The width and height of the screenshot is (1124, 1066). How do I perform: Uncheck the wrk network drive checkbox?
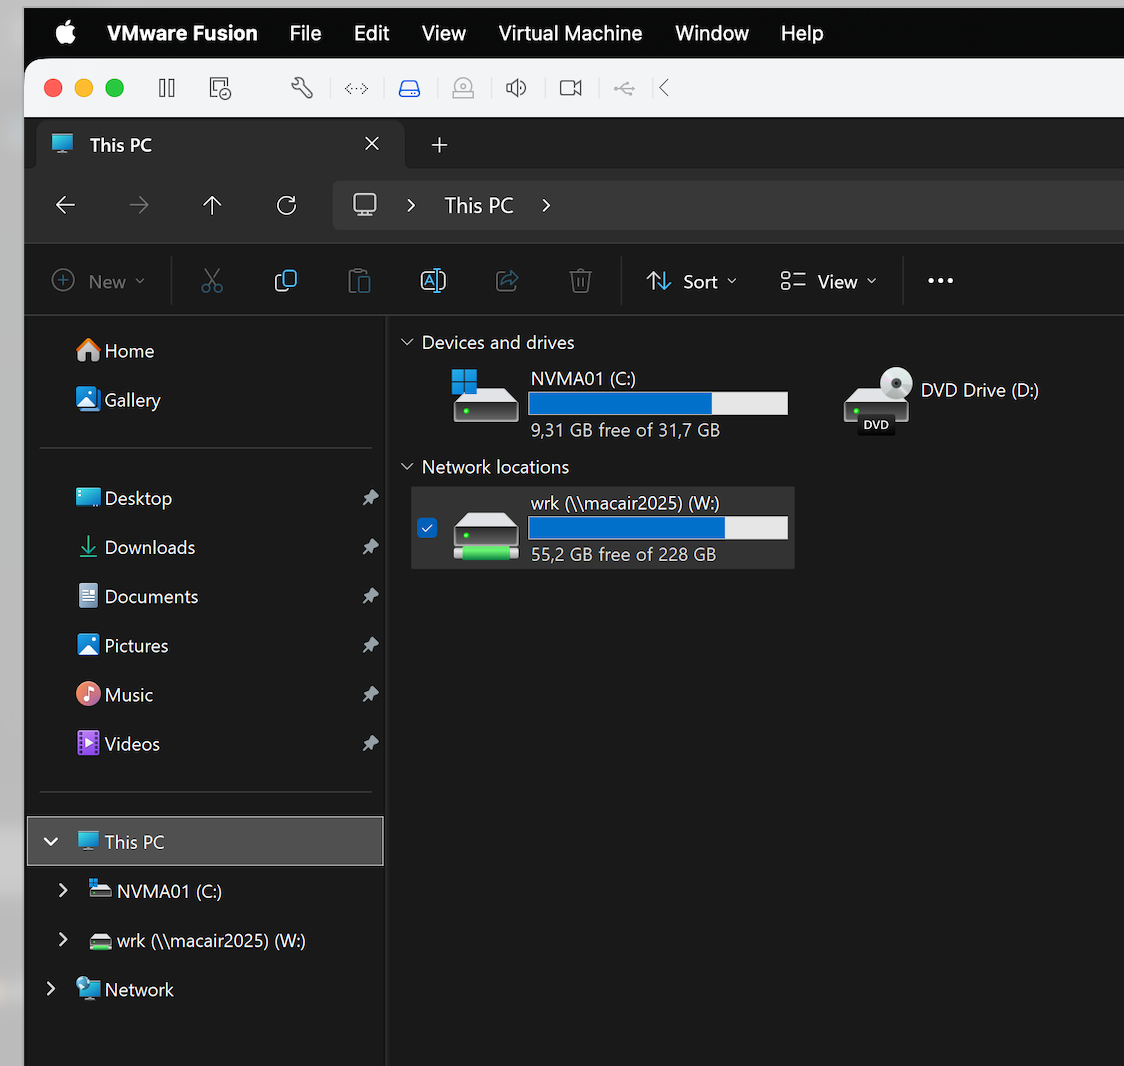coord(427,528)
